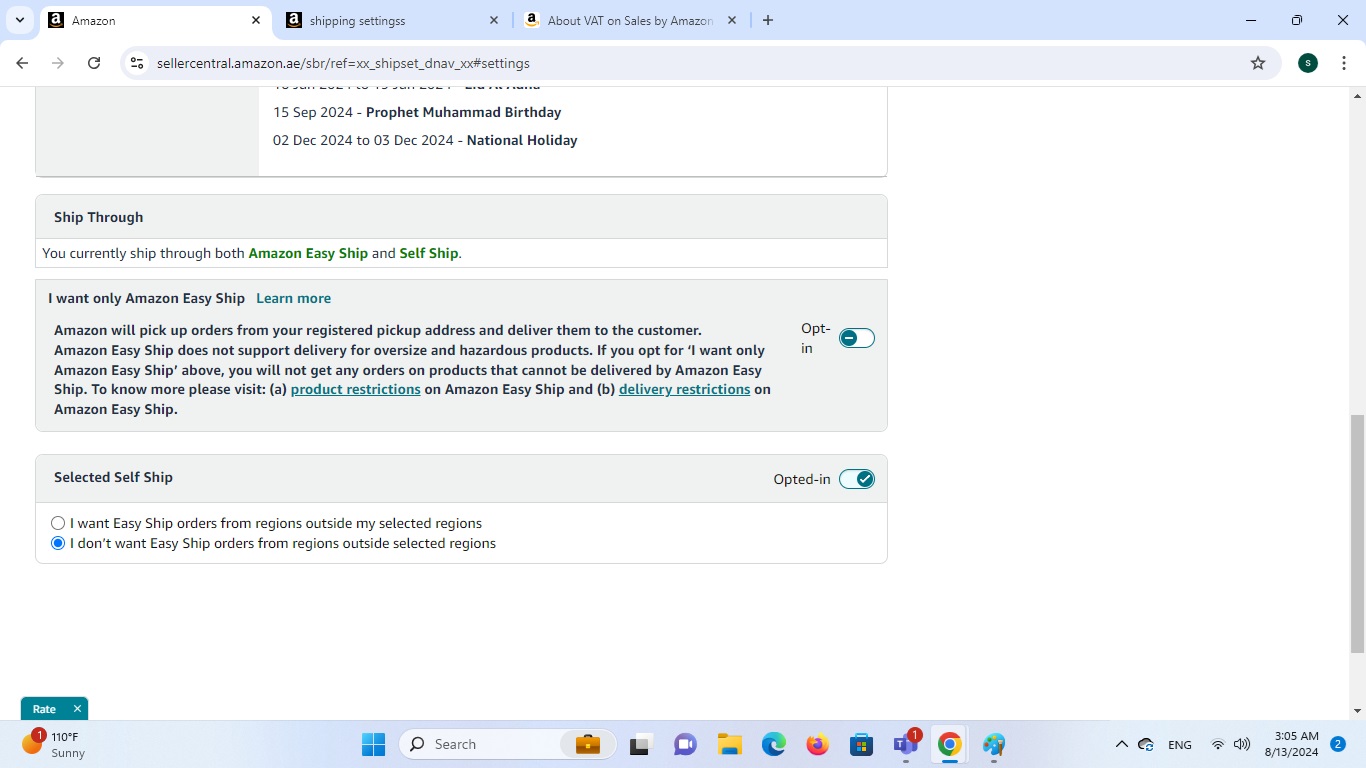Select 'I don't want Easy Ship orders' option
The width and height of the screenshot is (1366, 768).
58,543
